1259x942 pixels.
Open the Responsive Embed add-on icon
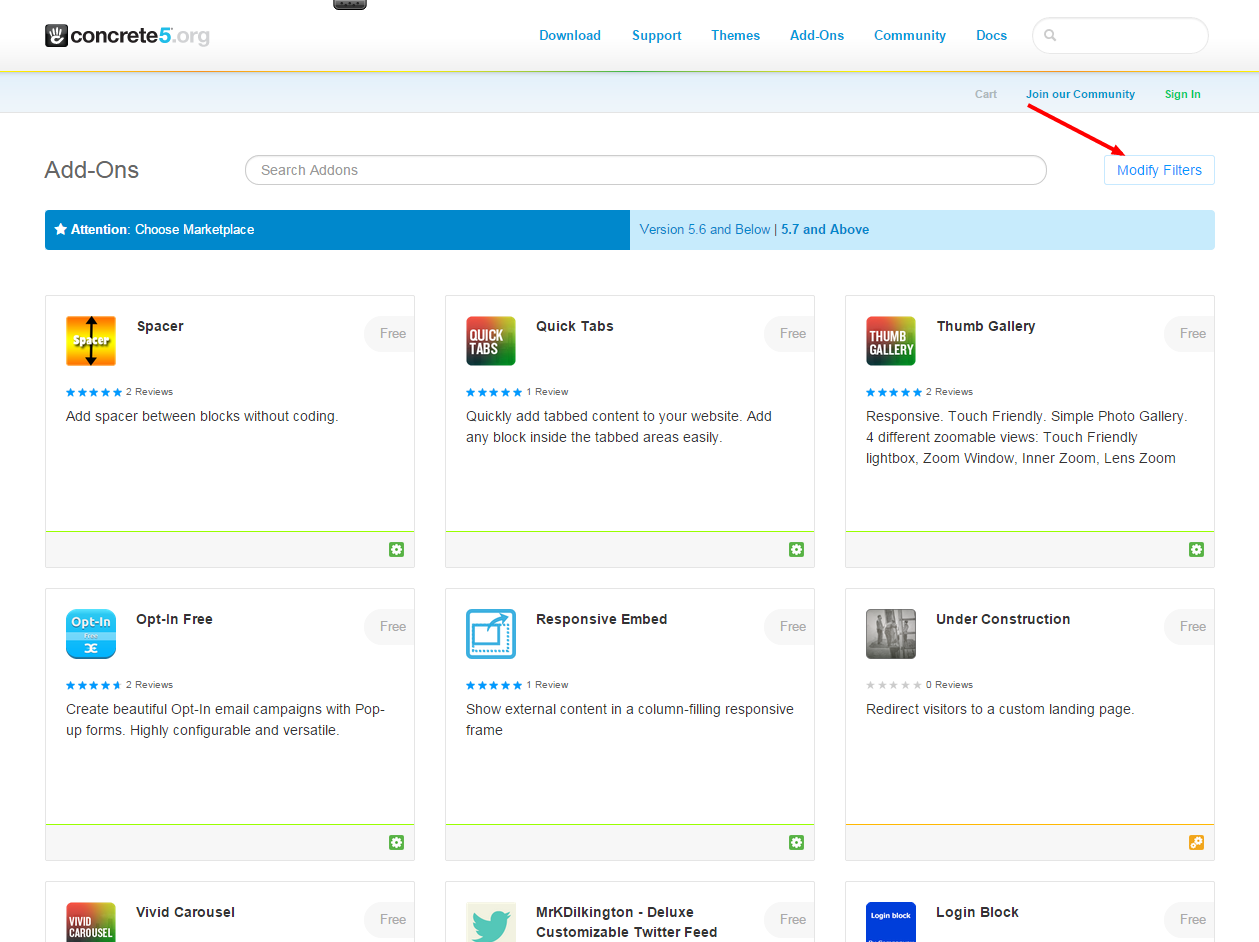click(x=491, y=634)
